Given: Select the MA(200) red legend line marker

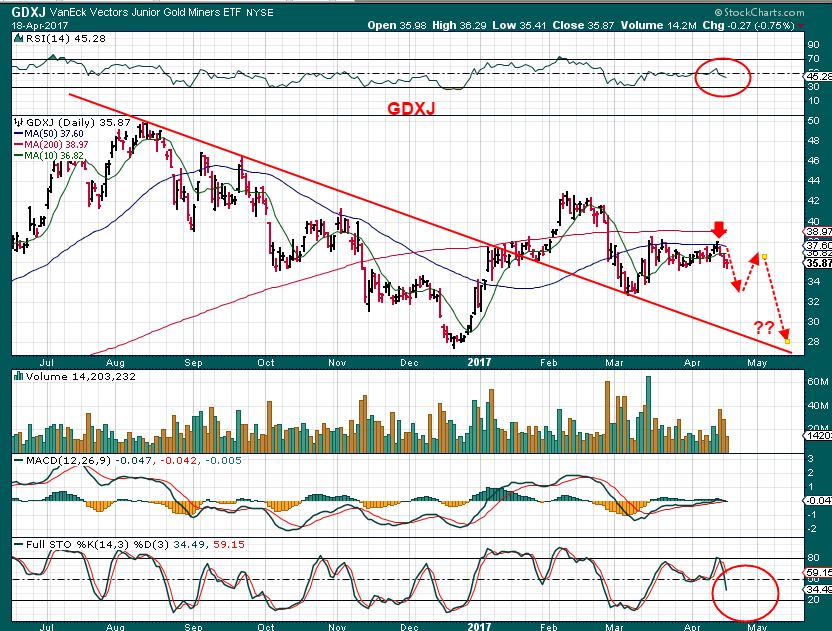Looking at the screenshot, I should 19,144.
